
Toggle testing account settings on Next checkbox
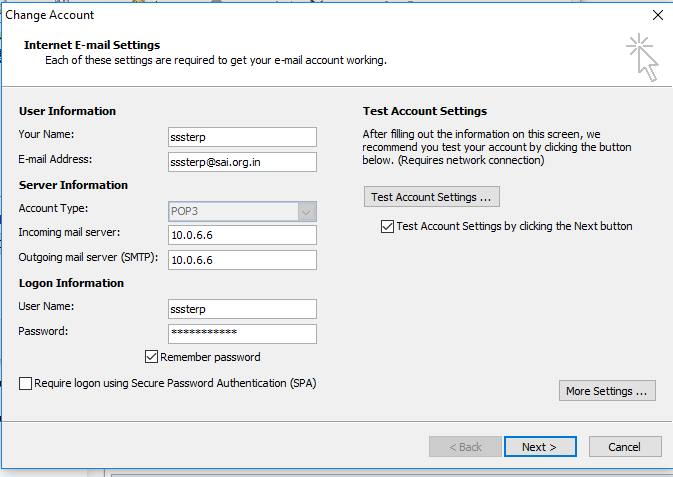tap(388, 227)
